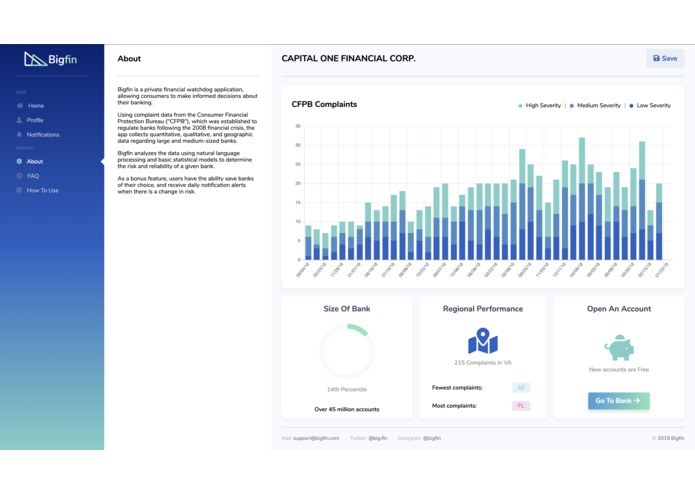Click the support@bigfin.com mail link
Viewport: 695px width, 494px height.
(x=316, y=438)
